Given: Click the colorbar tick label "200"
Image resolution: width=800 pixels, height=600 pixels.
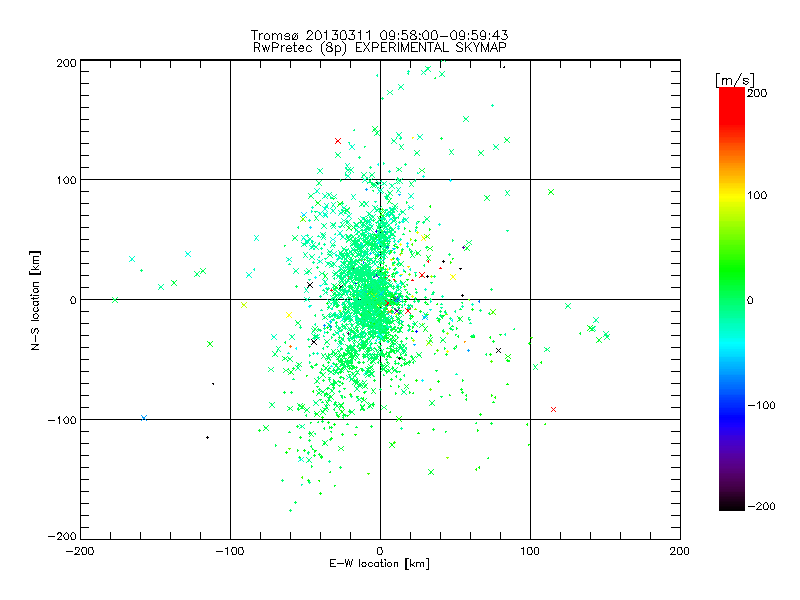Looking at the screenshot, I should [x=757, y=93].
